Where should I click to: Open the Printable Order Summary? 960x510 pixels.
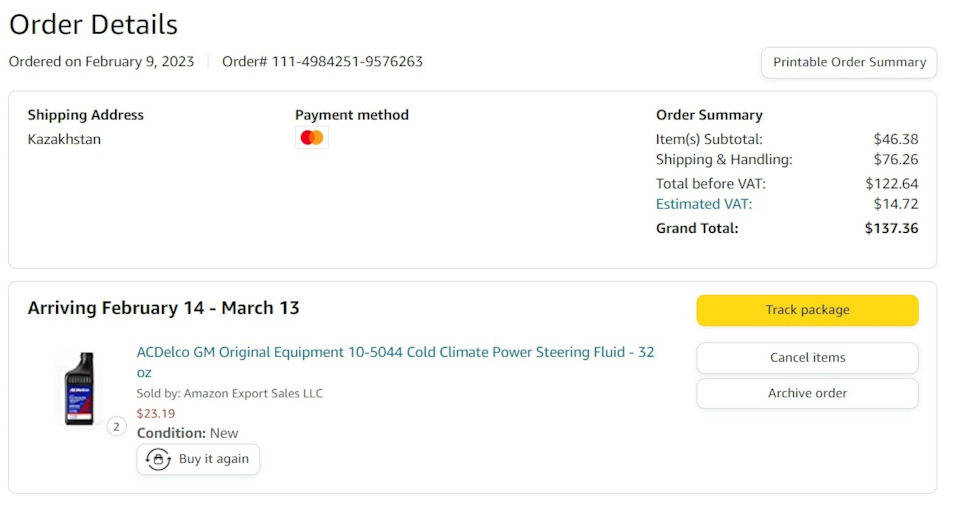849,62
